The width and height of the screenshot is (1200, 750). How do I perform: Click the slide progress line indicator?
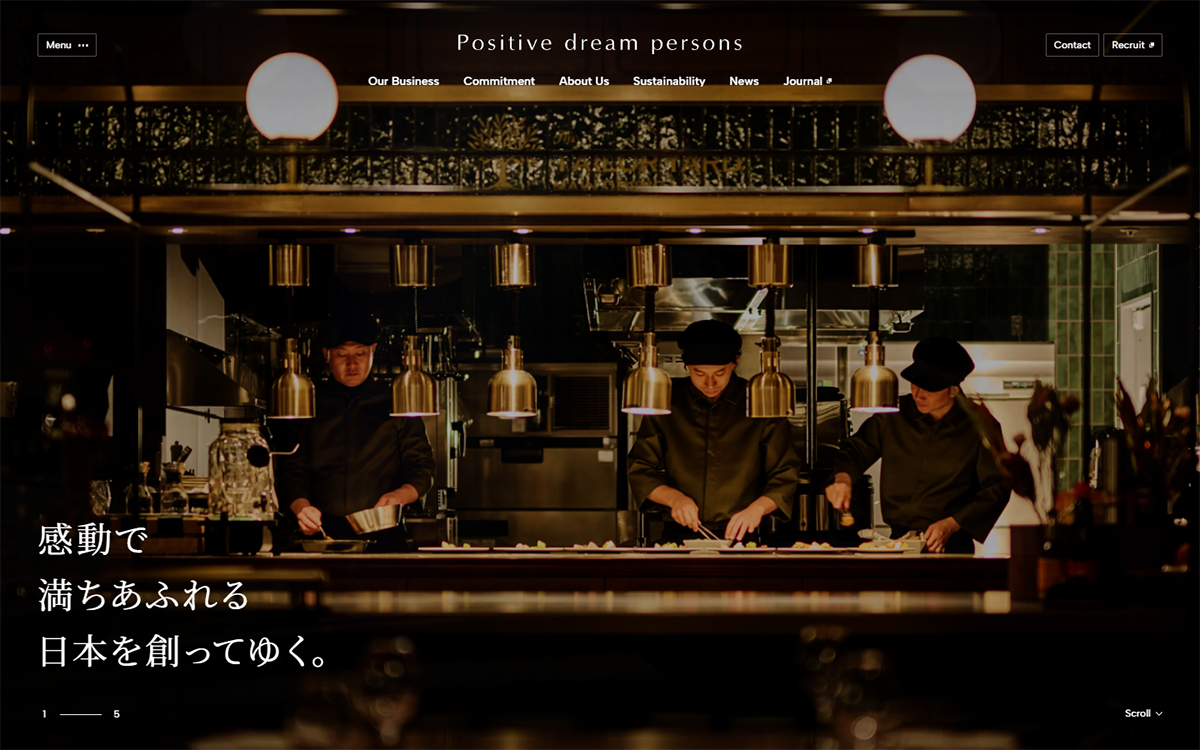coord(81,714)
